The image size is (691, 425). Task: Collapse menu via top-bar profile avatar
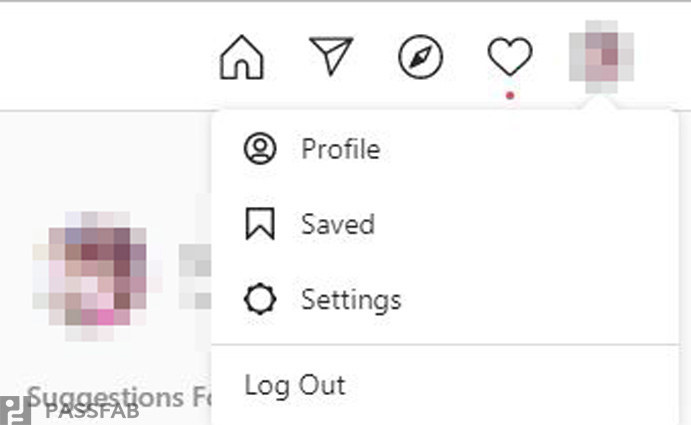pyautogui.click(x=599, y=57)
